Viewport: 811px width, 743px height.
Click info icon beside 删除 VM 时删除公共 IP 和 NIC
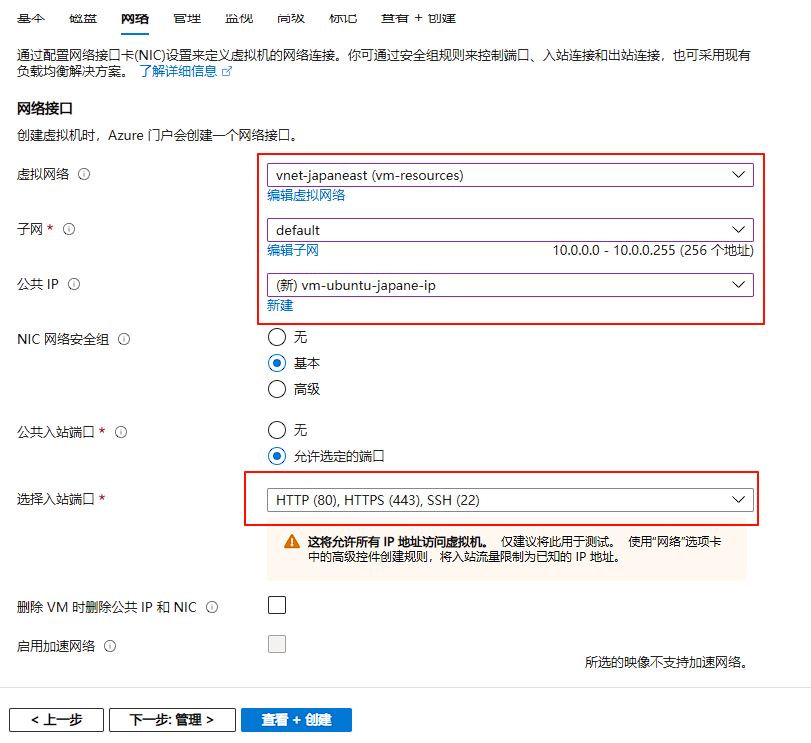(x=212, y=607)
